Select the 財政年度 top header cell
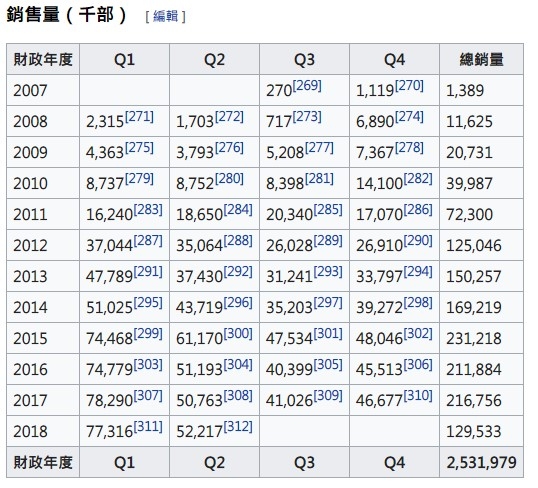 [43, 59]
